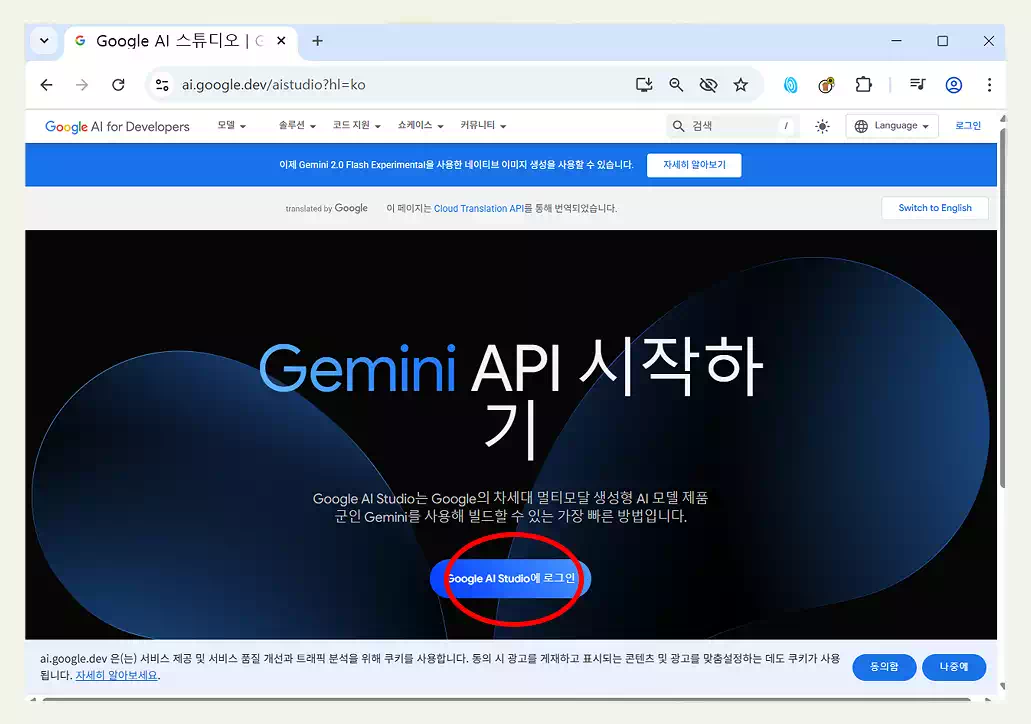The height and width of the screenshot is (724, 1031).
Task: Open a new browser tab with the plus icon
Action: tap(317, 41)
